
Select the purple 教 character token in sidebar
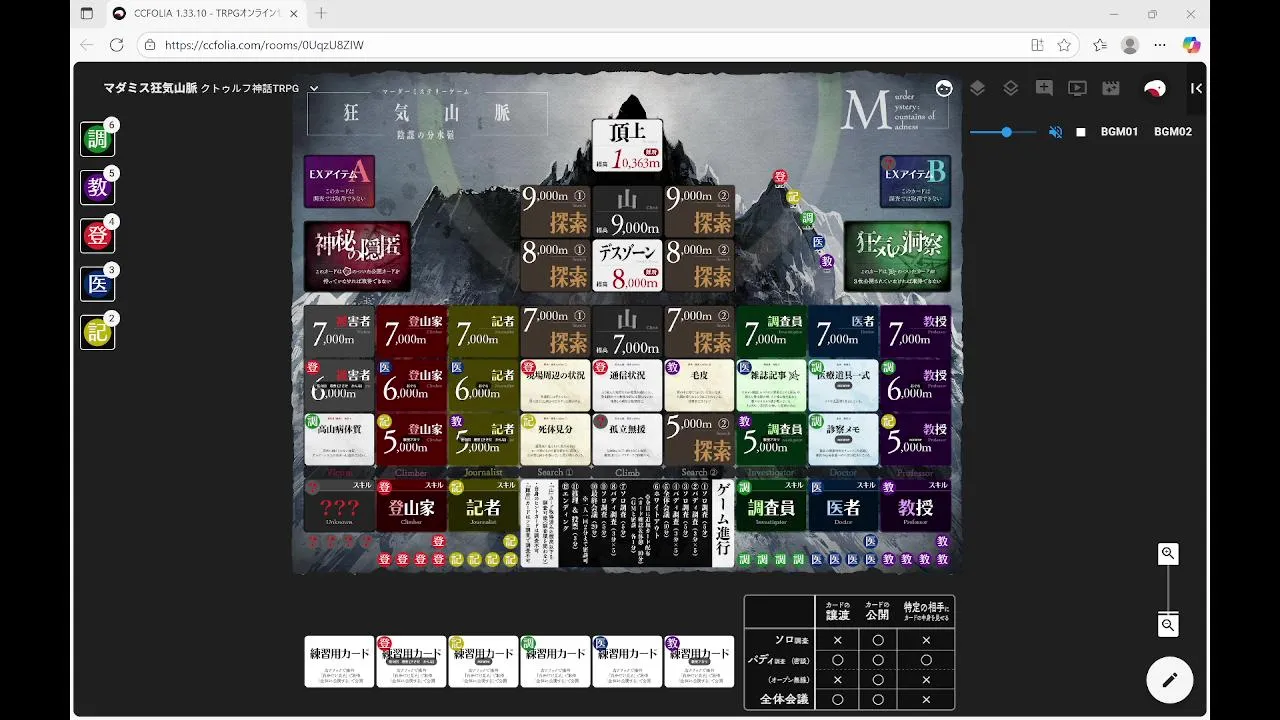click(x=97, y=188)
